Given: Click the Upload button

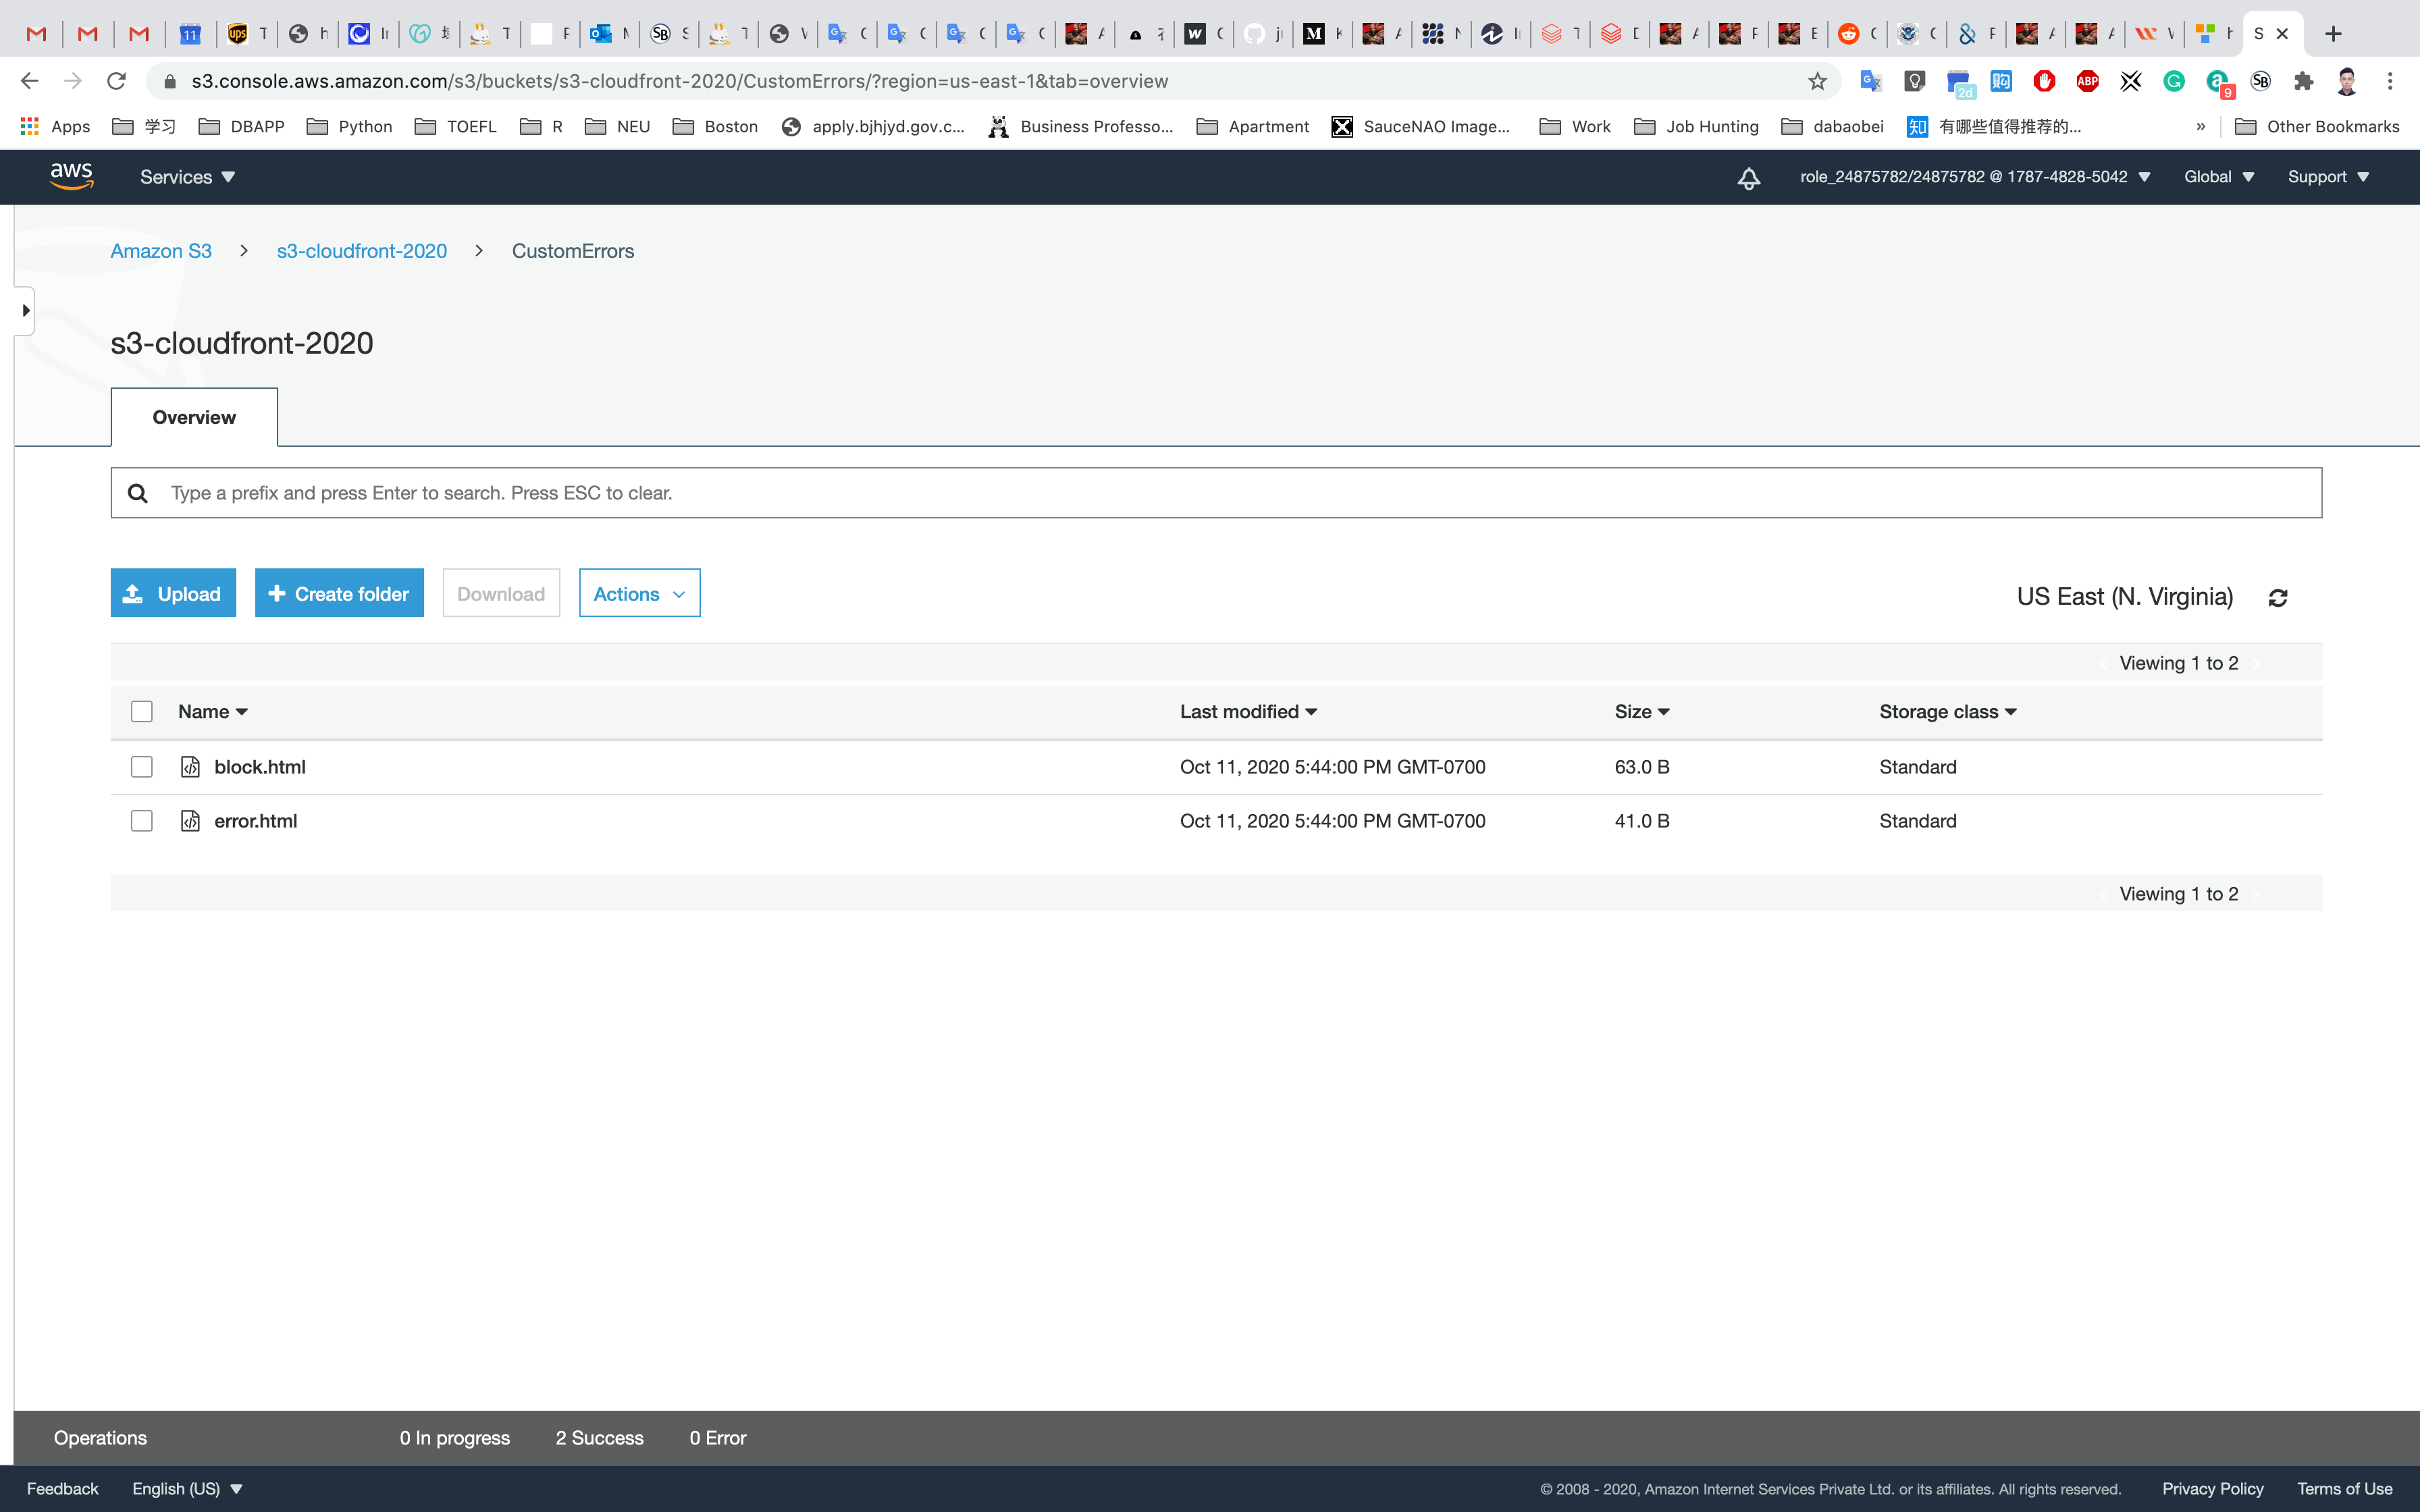Looking at the screenshot, I should 173,594.
